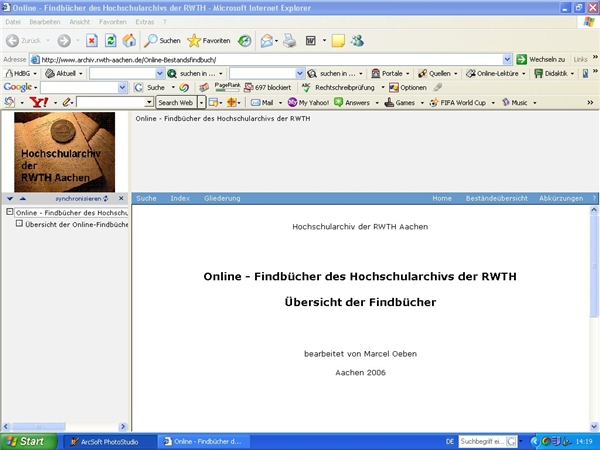Click the Refresh page icon
600x450 pixels.
click(111, 41)
